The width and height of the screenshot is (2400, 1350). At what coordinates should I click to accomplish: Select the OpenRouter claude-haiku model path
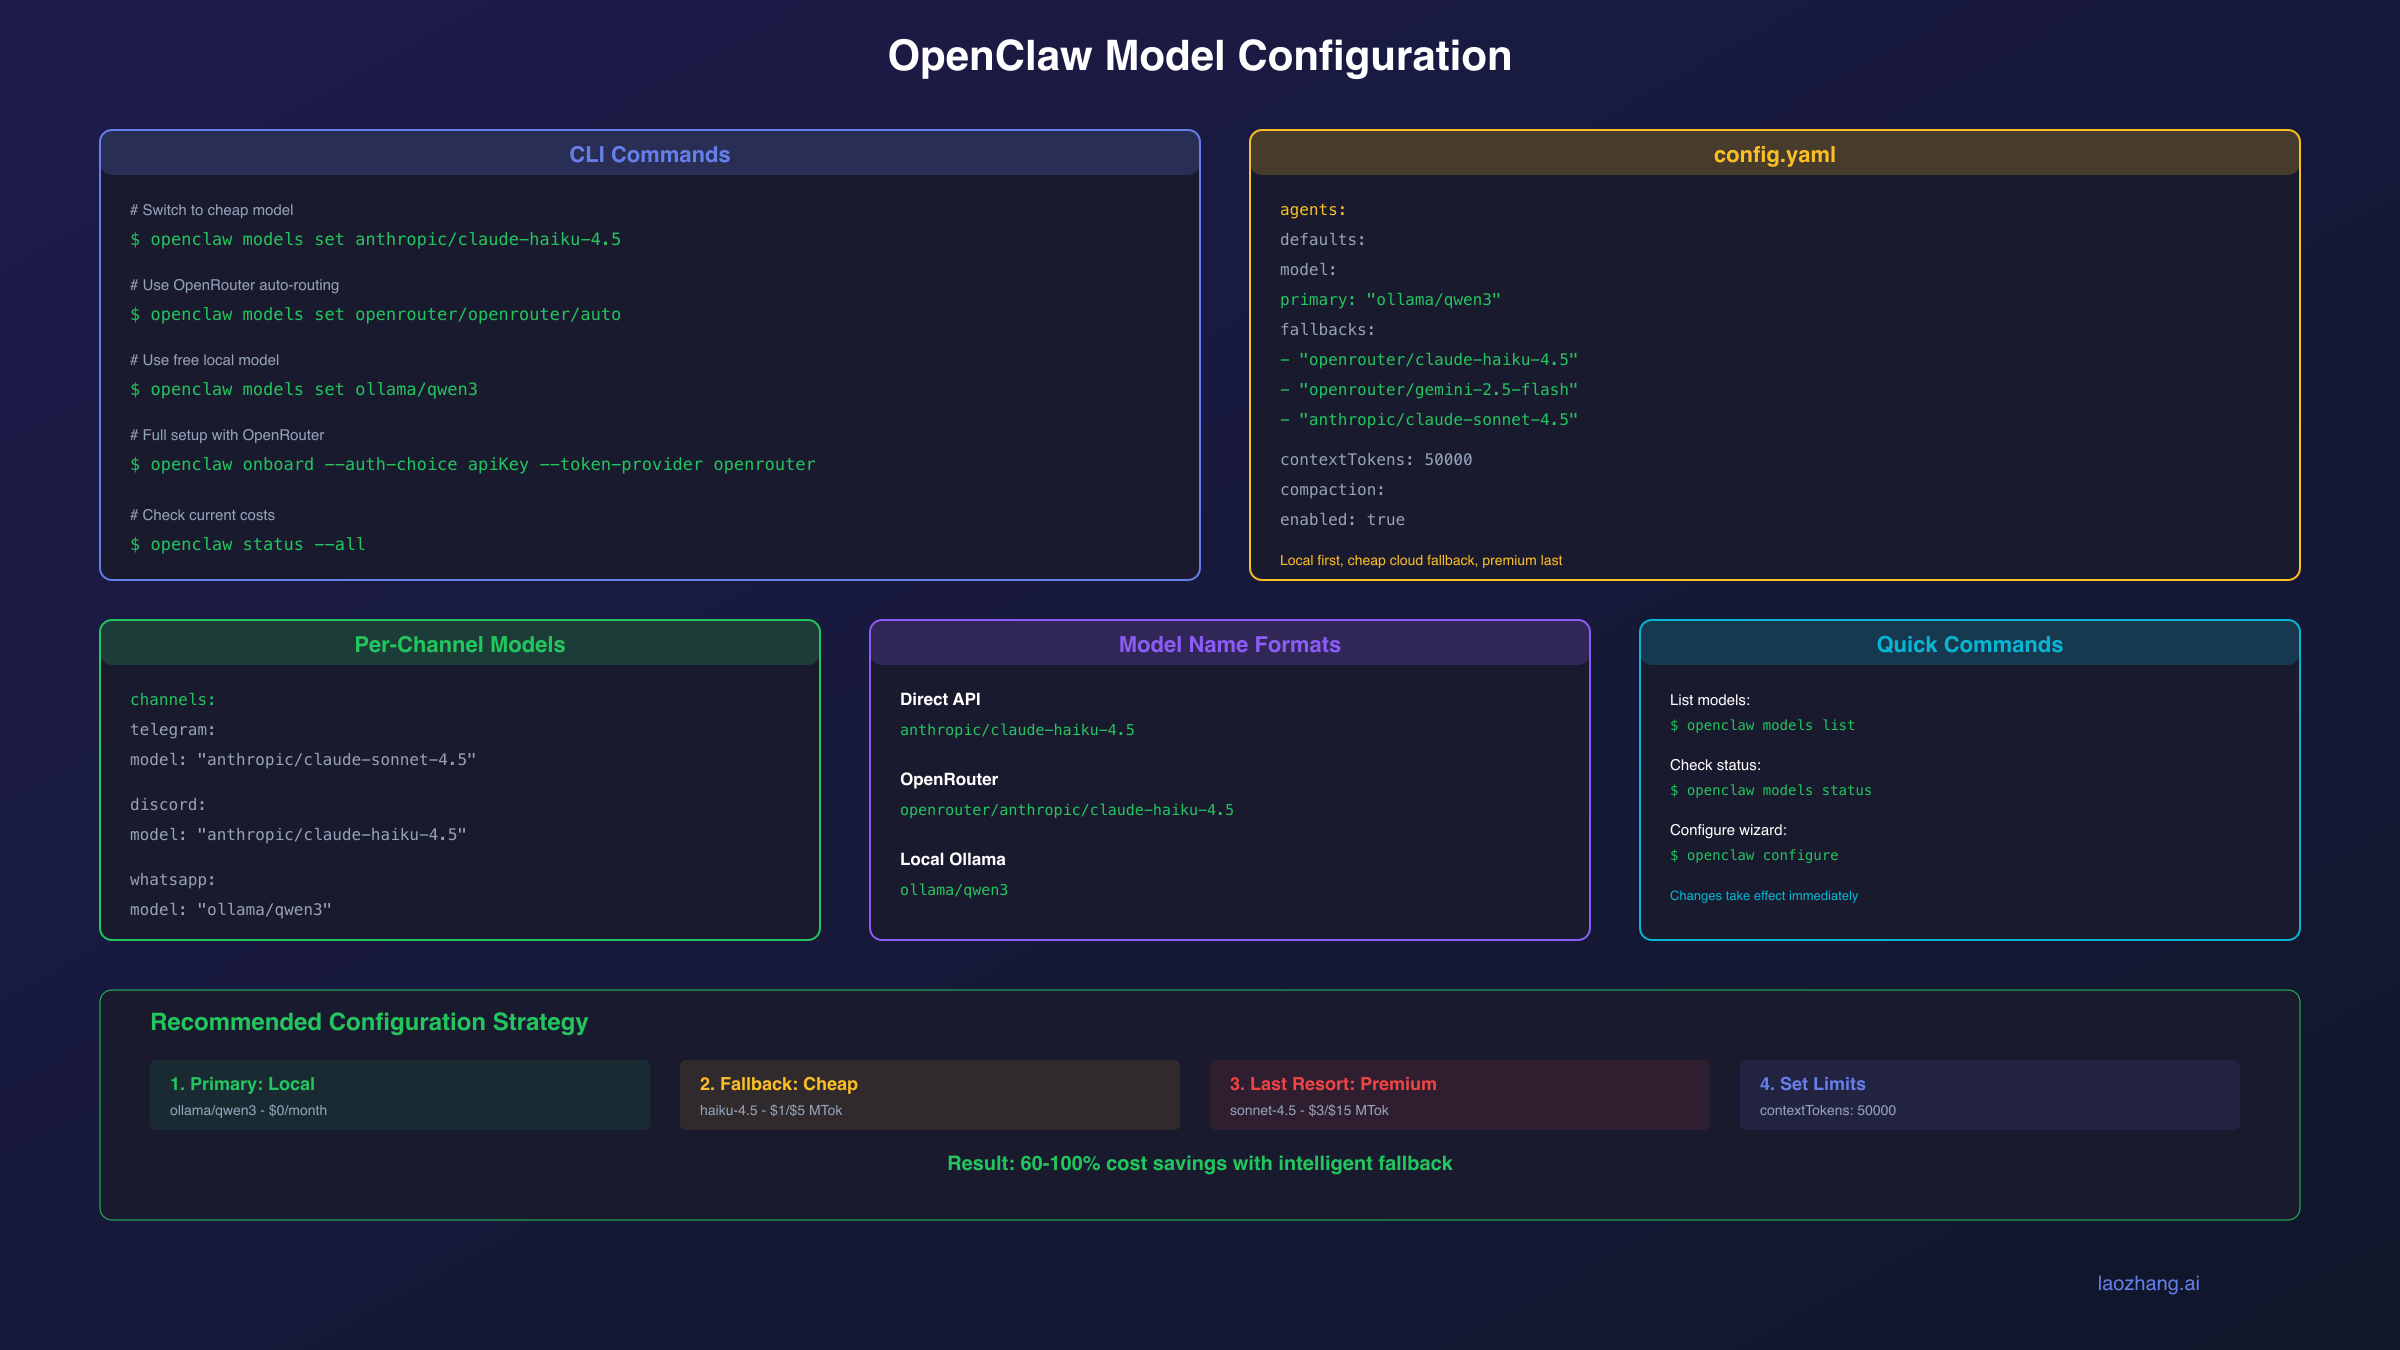pyautogui.click(x=1066, y=809)
